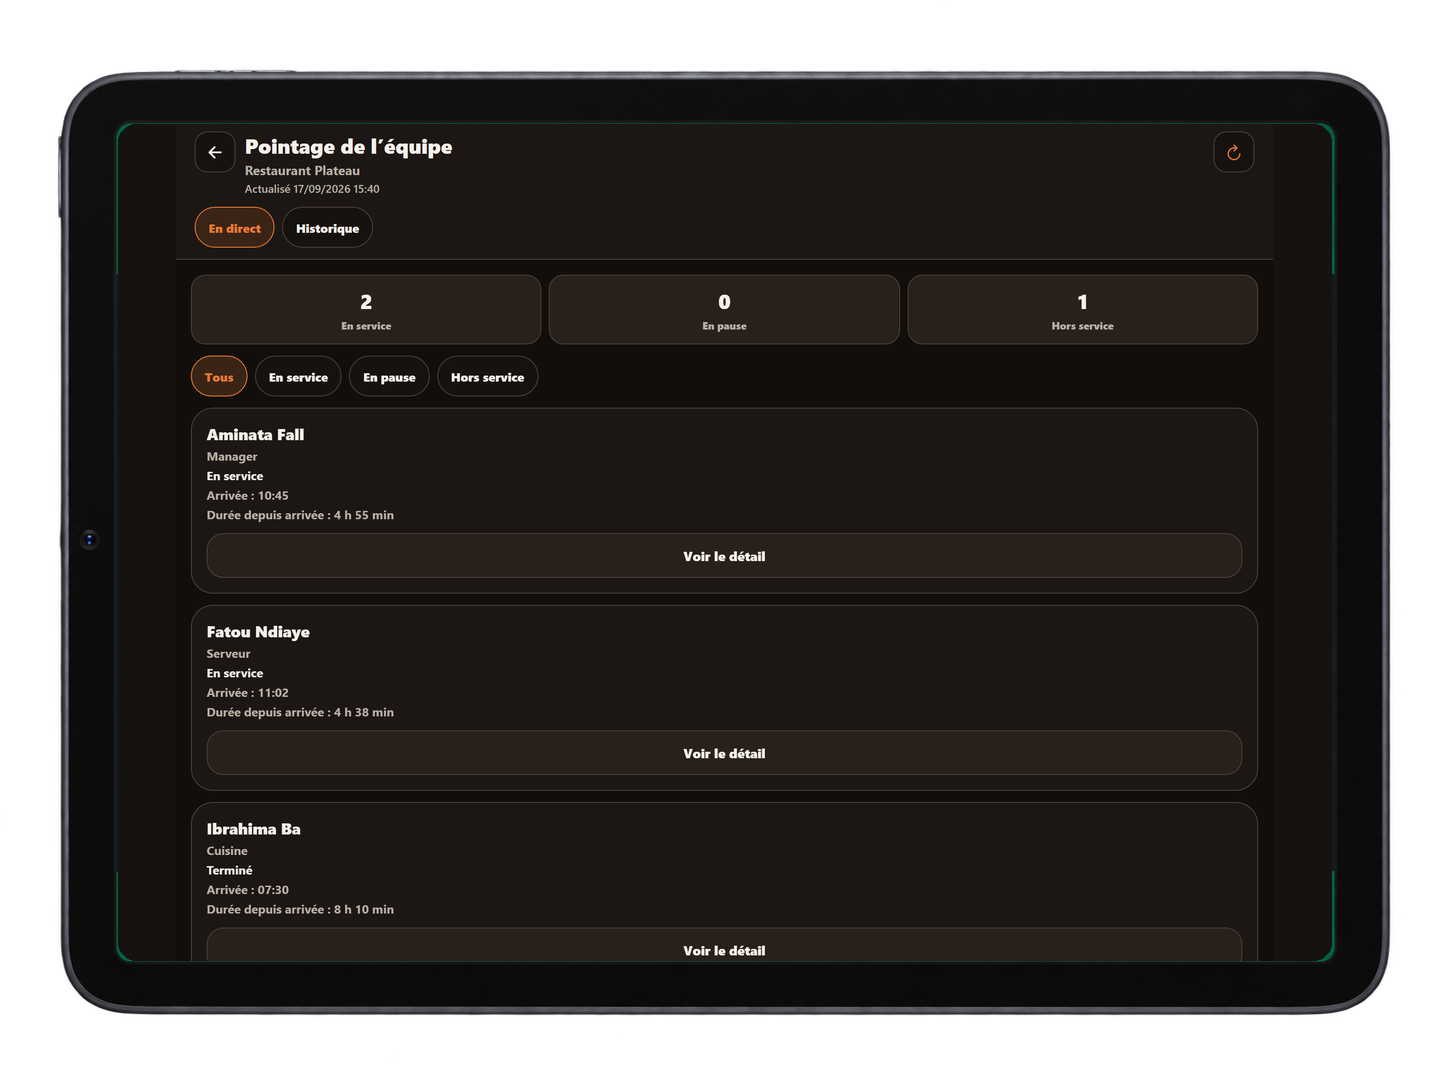
Task: Click Fatou Ndiaye's En service status
Action: (x=235, y=673)
